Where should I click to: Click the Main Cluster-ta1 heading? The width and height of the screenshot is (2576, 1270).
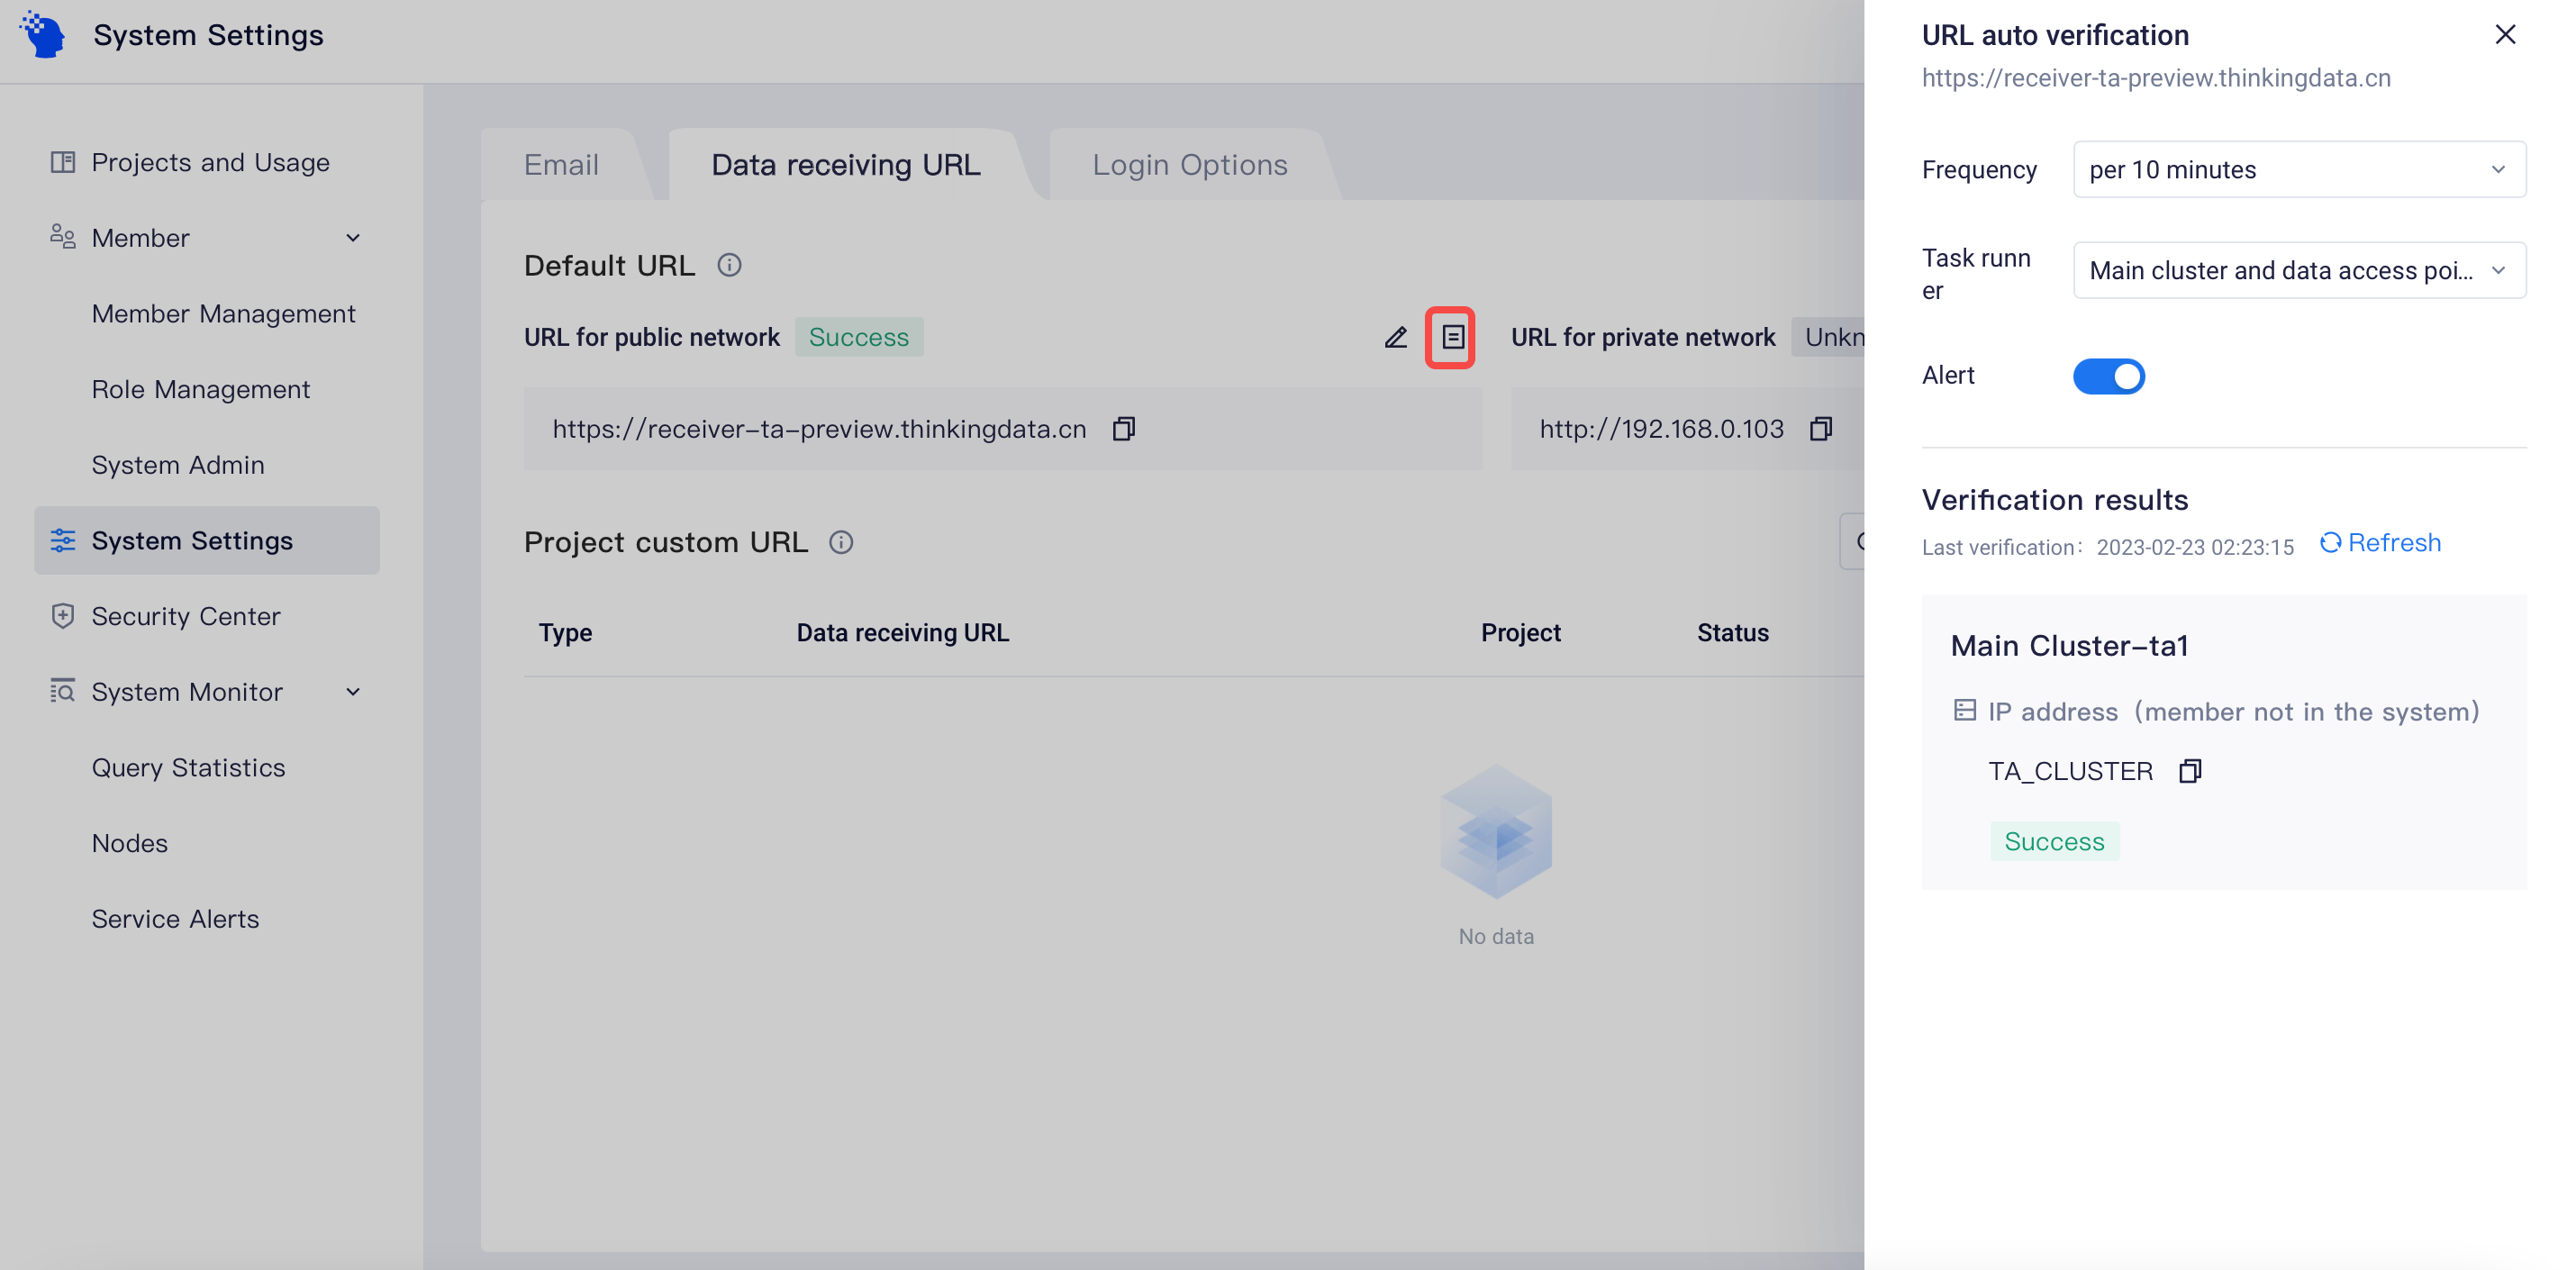click(2069, 646)
